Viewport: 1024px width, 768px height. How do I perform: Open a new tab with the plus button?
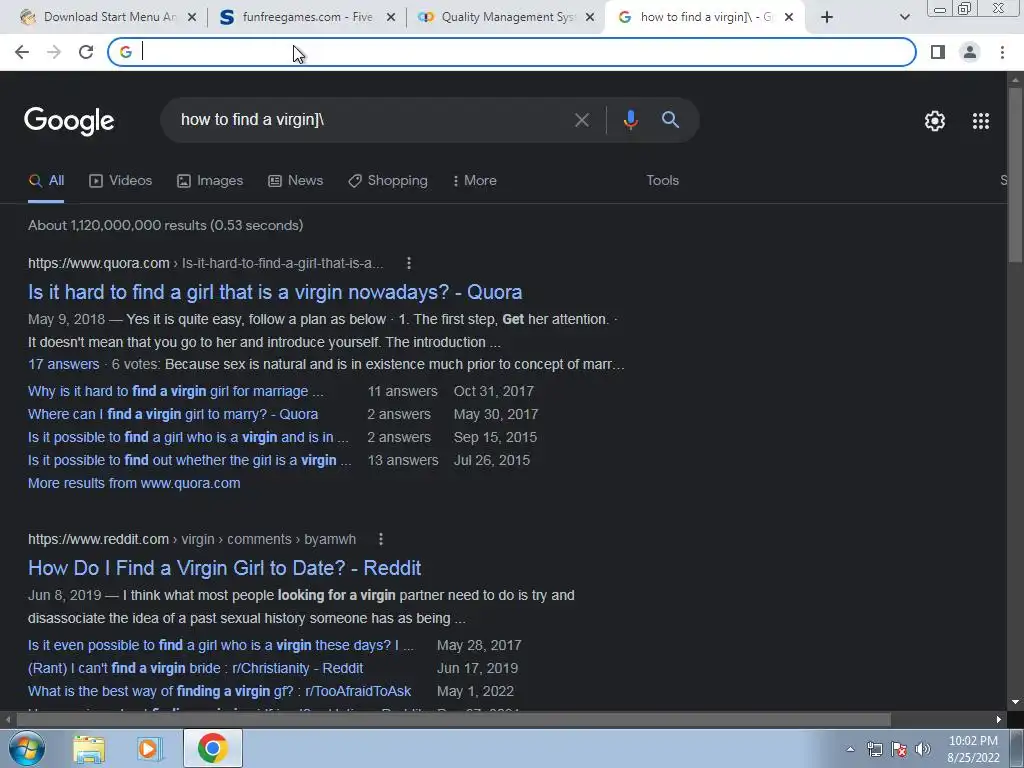827,18
